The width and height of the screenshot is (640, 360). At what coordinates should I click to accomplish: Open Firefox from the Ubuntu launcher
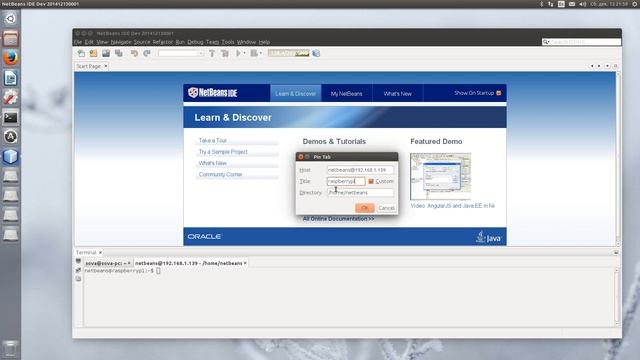tap(11, 58)
